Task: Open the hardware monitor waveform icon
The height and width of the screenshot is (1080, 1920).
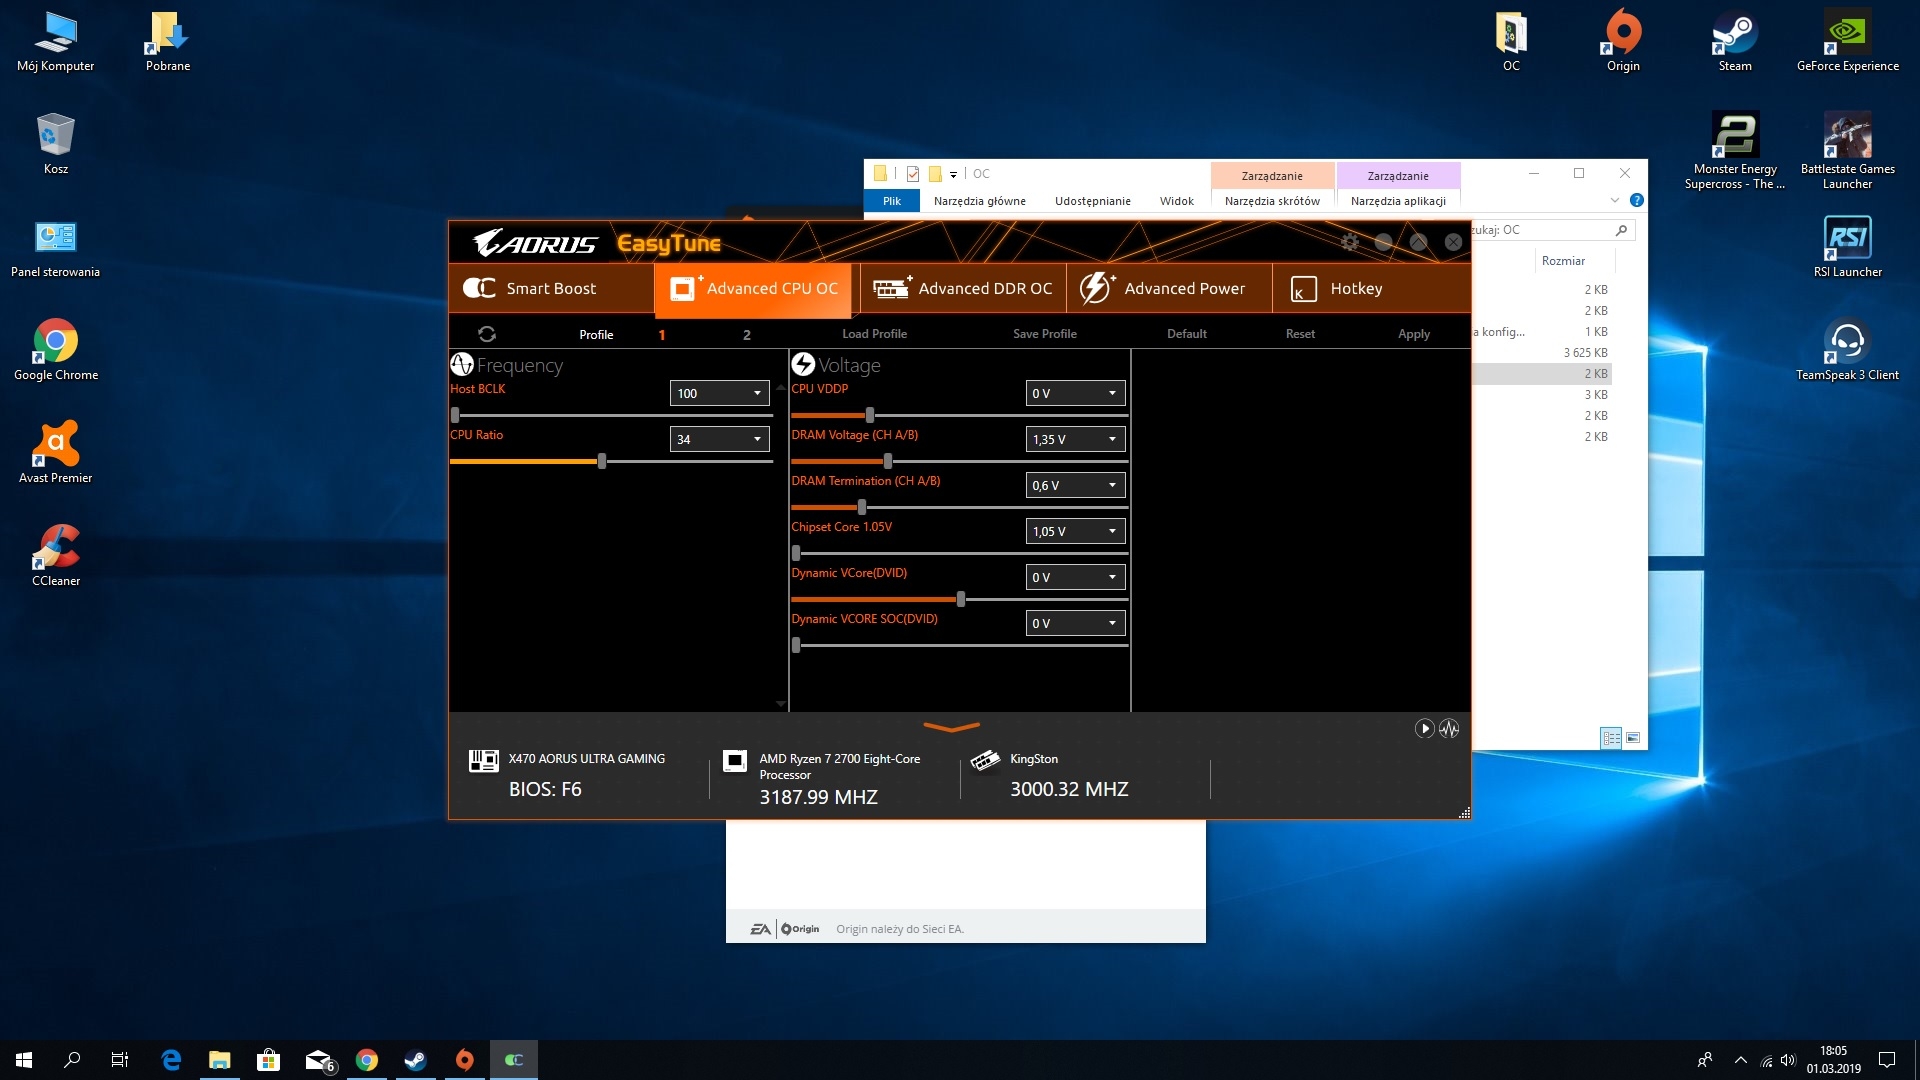Action: click(1449, 729)
